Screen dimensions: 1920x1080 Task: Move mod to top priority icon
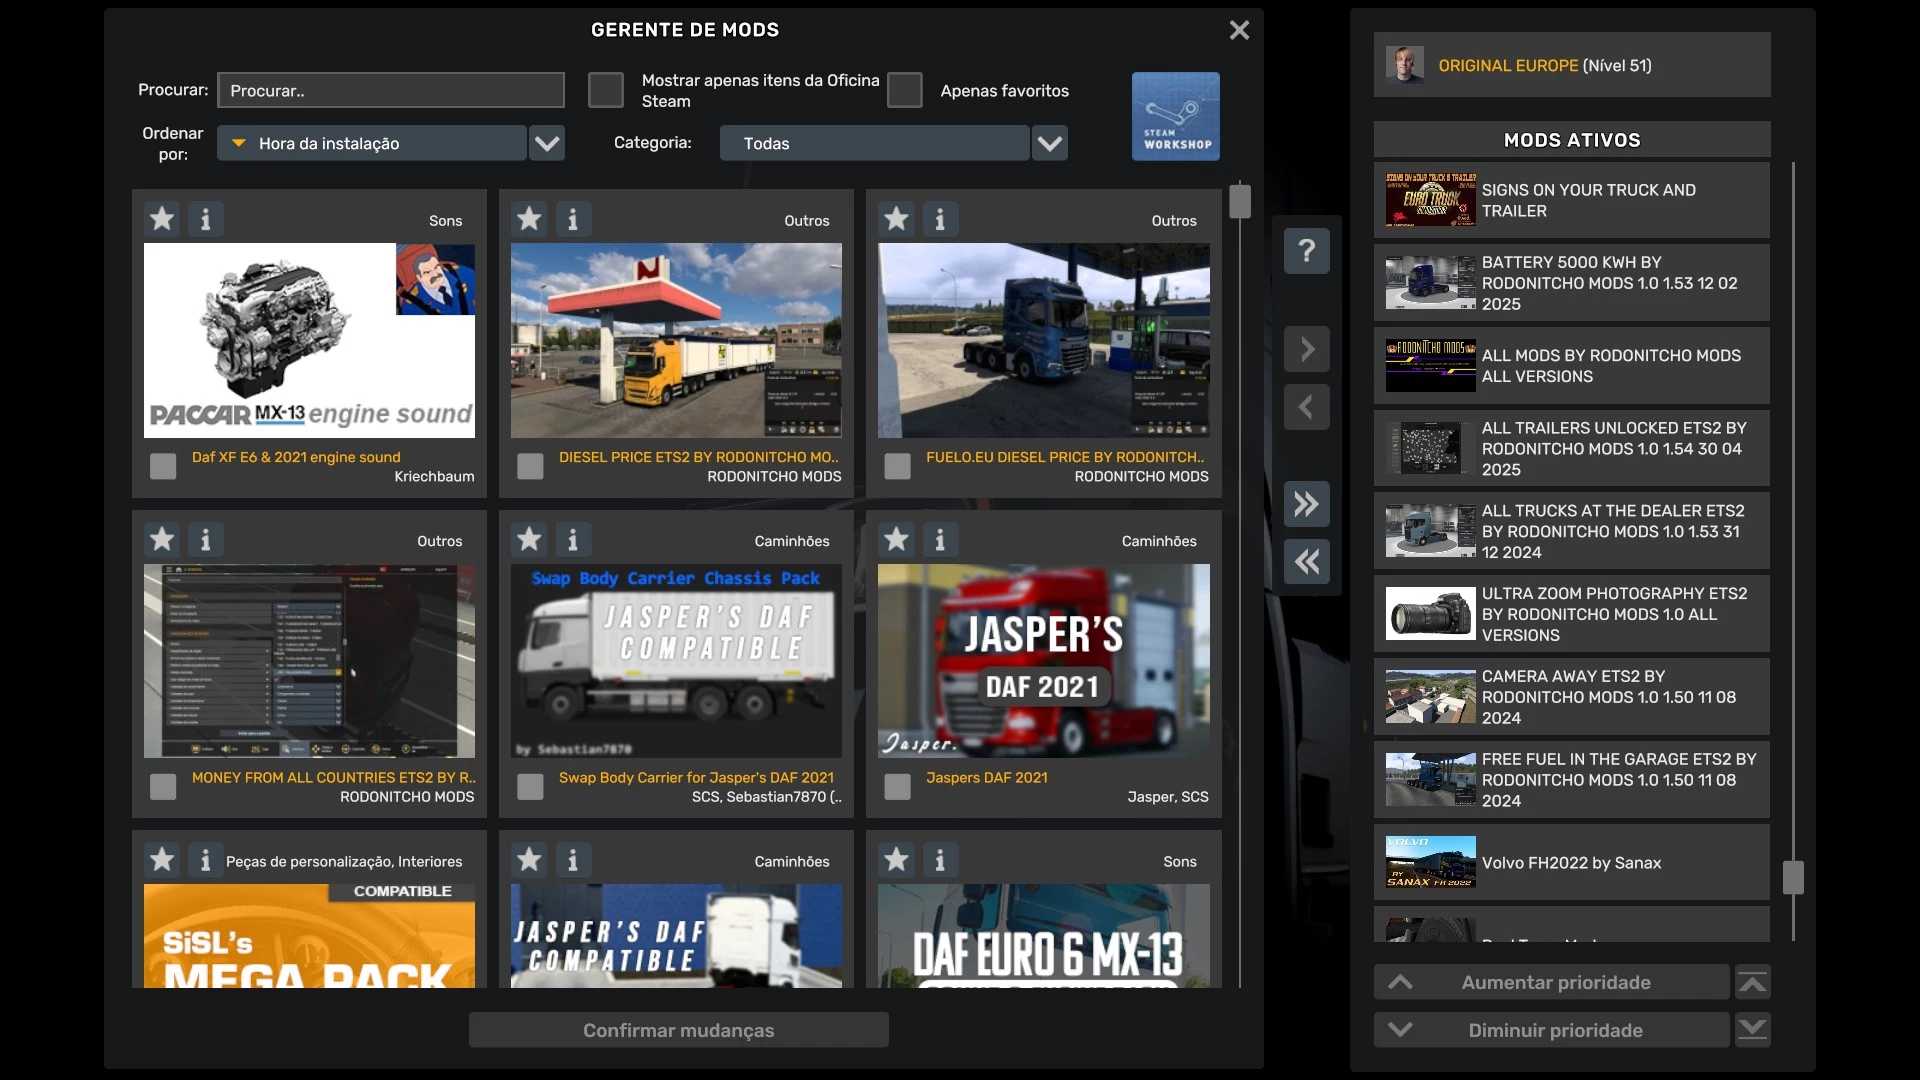[1752, 982]
